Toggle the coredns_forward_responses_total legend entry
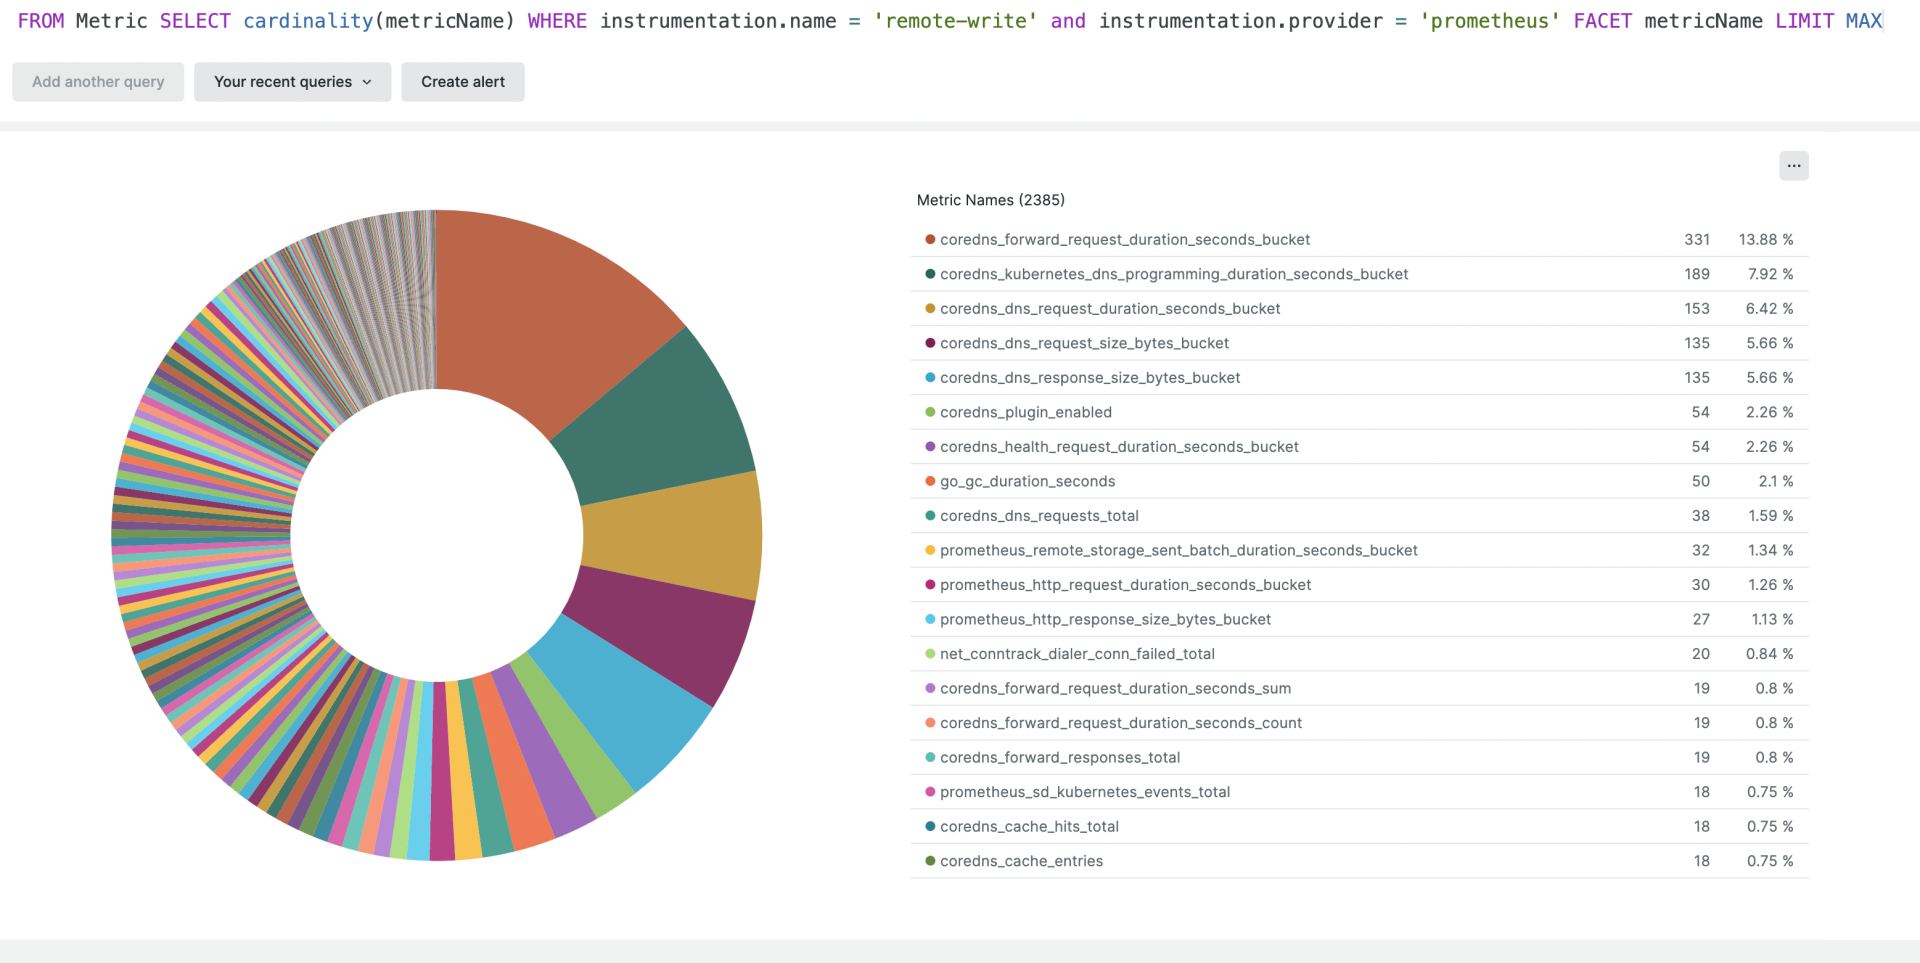This screenshot has width=1920, height=963. click(1060, 757)
